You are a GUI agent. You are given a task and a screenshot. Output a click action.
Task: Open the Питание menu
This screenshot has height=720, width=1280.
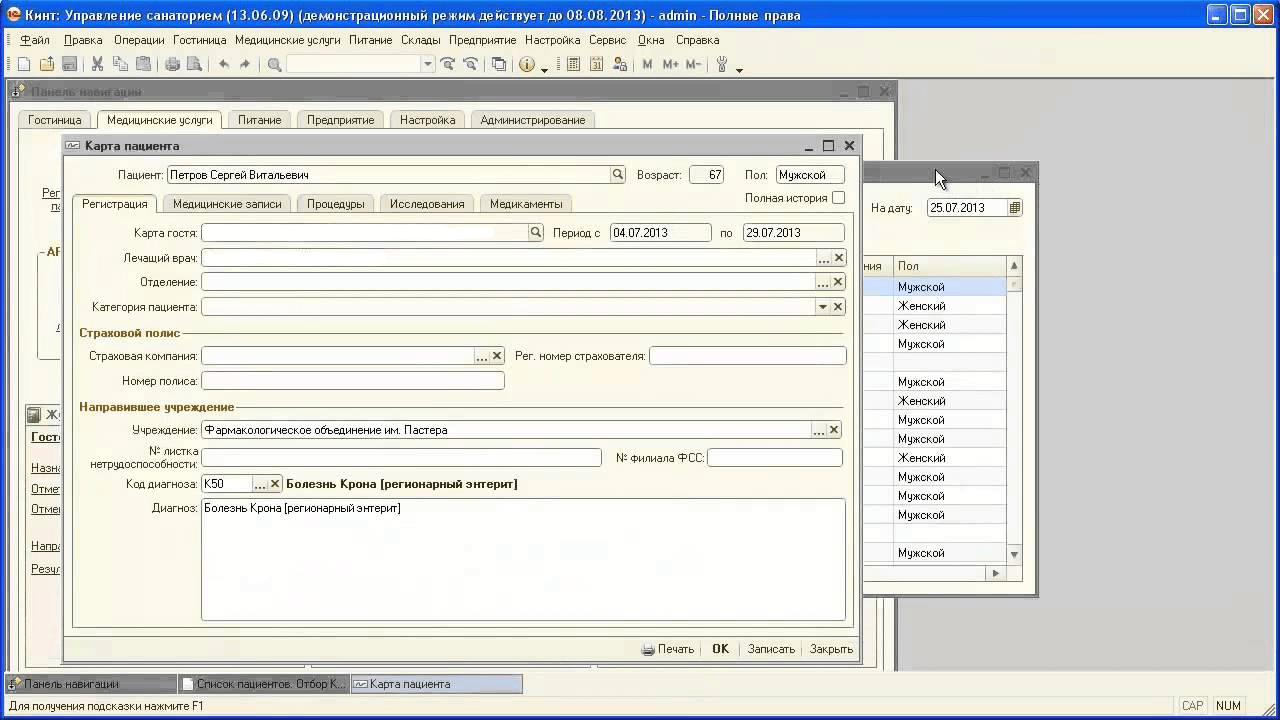click(370, 40)
